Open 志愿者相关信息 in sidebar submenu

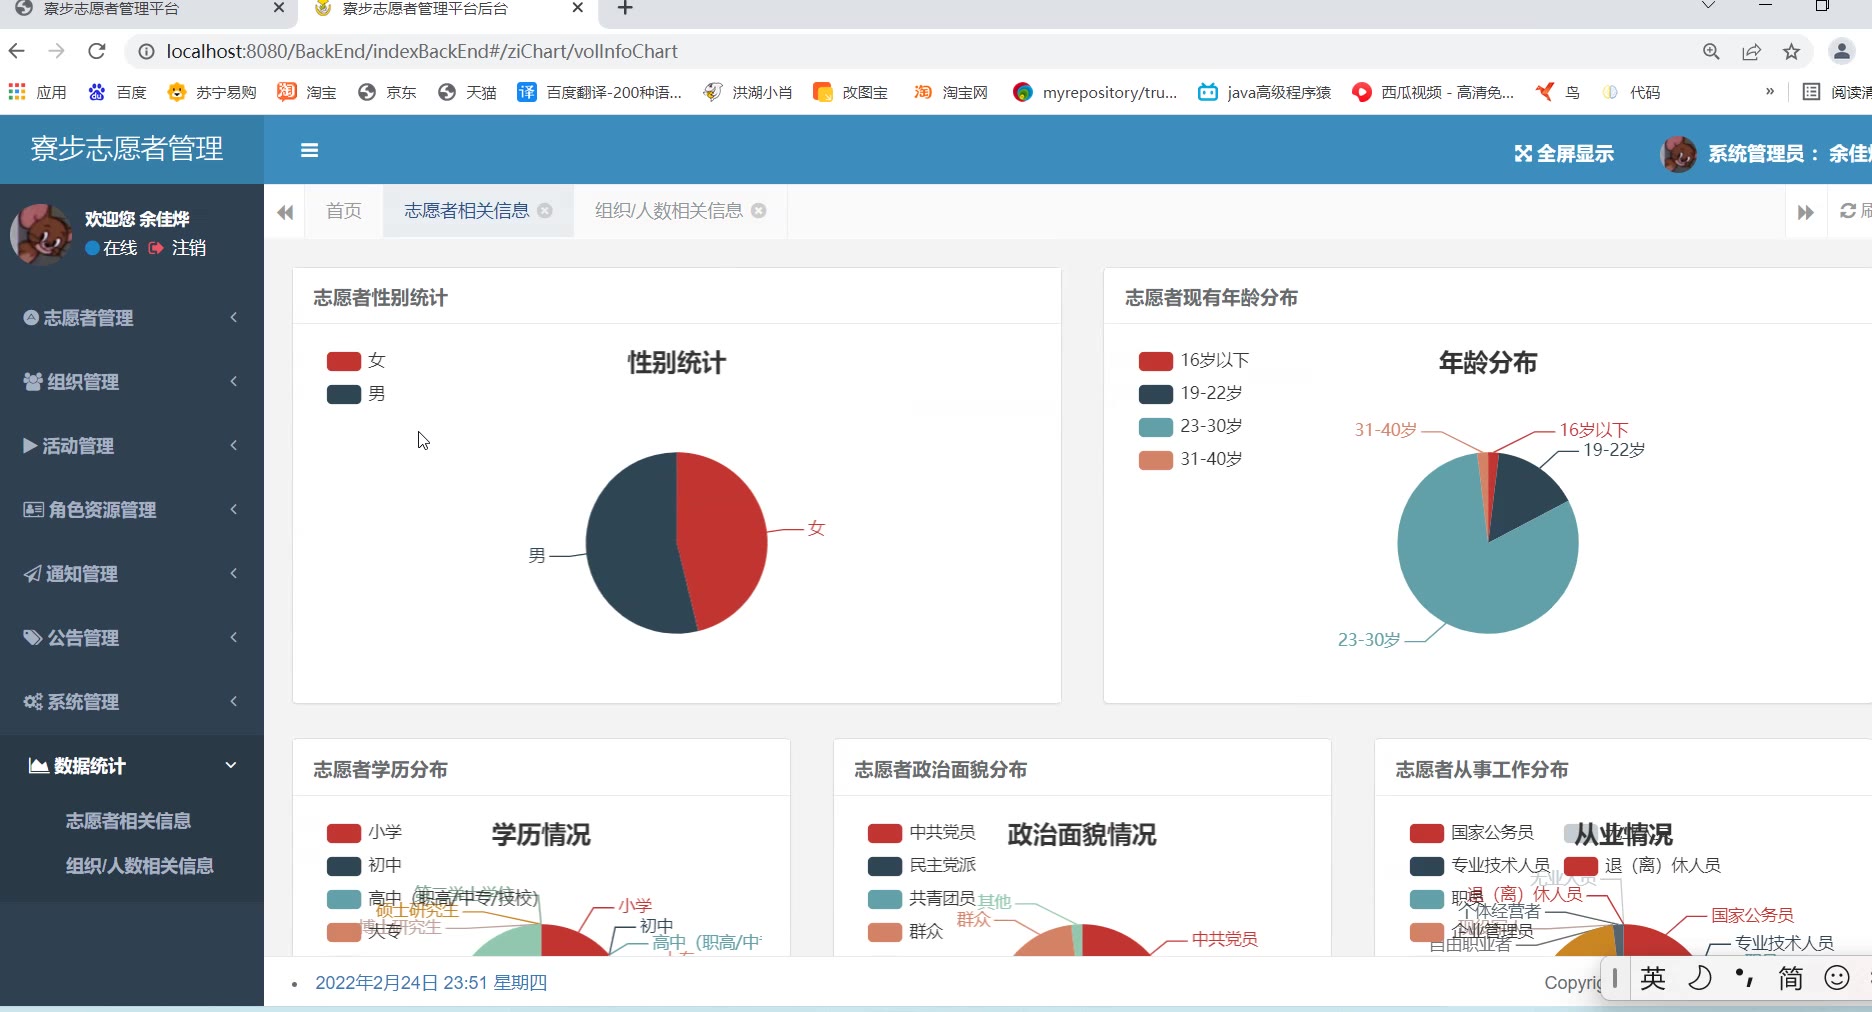point(128,821)
